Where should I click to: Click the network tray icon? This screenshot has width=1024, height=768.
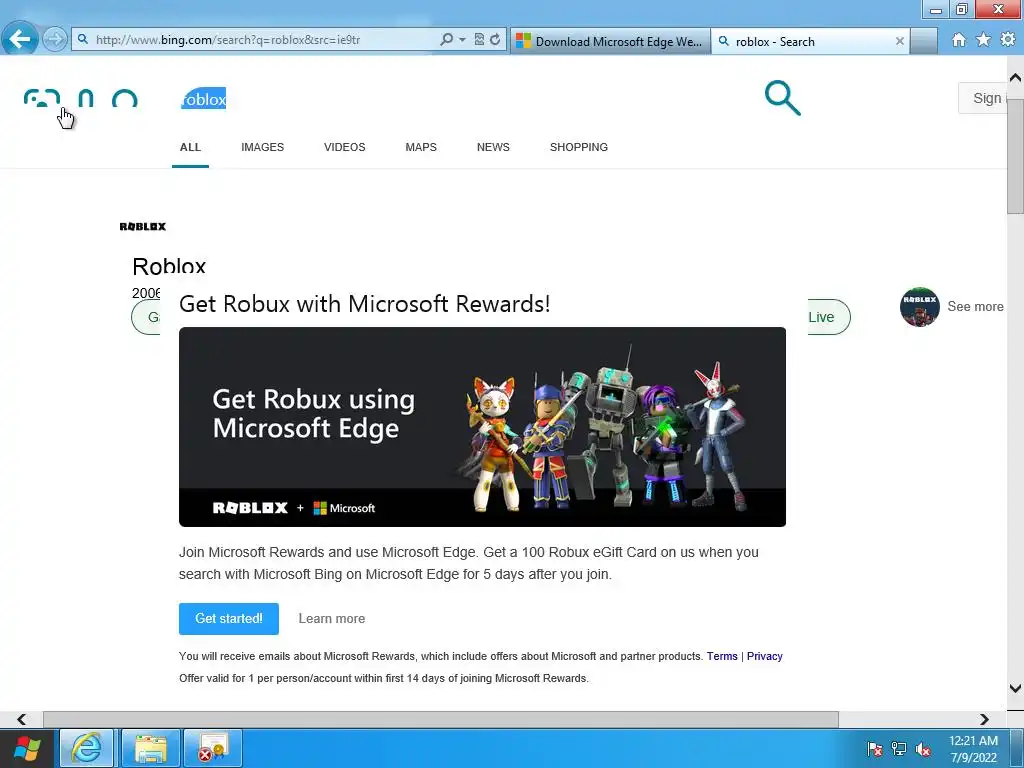point(899,749)
